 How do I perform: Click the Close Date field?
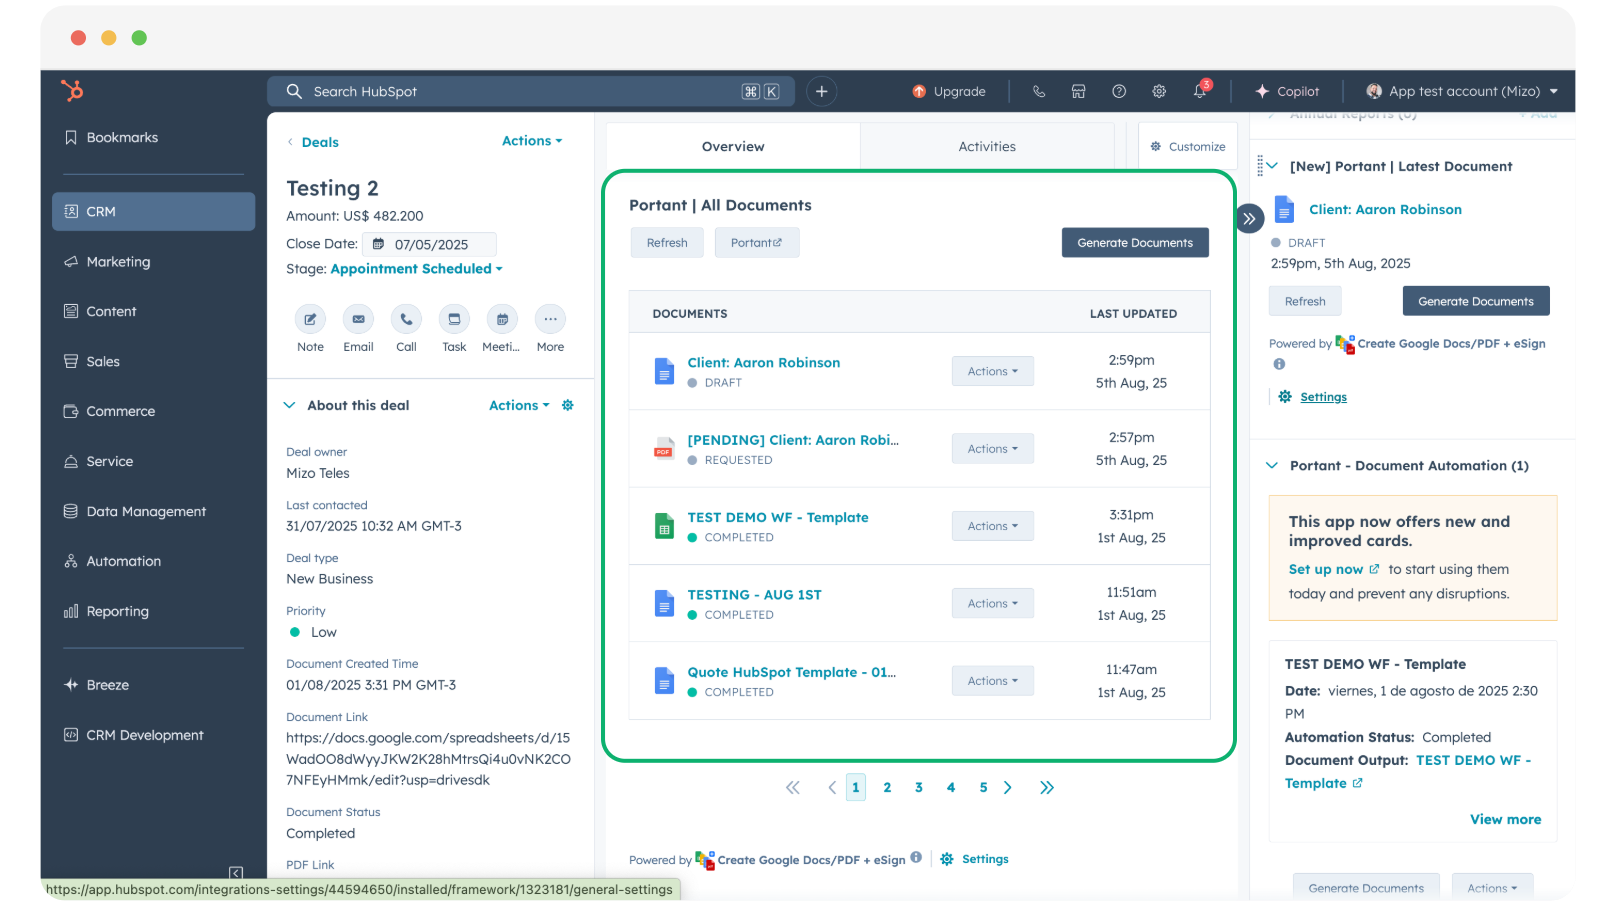click(430, 244)
